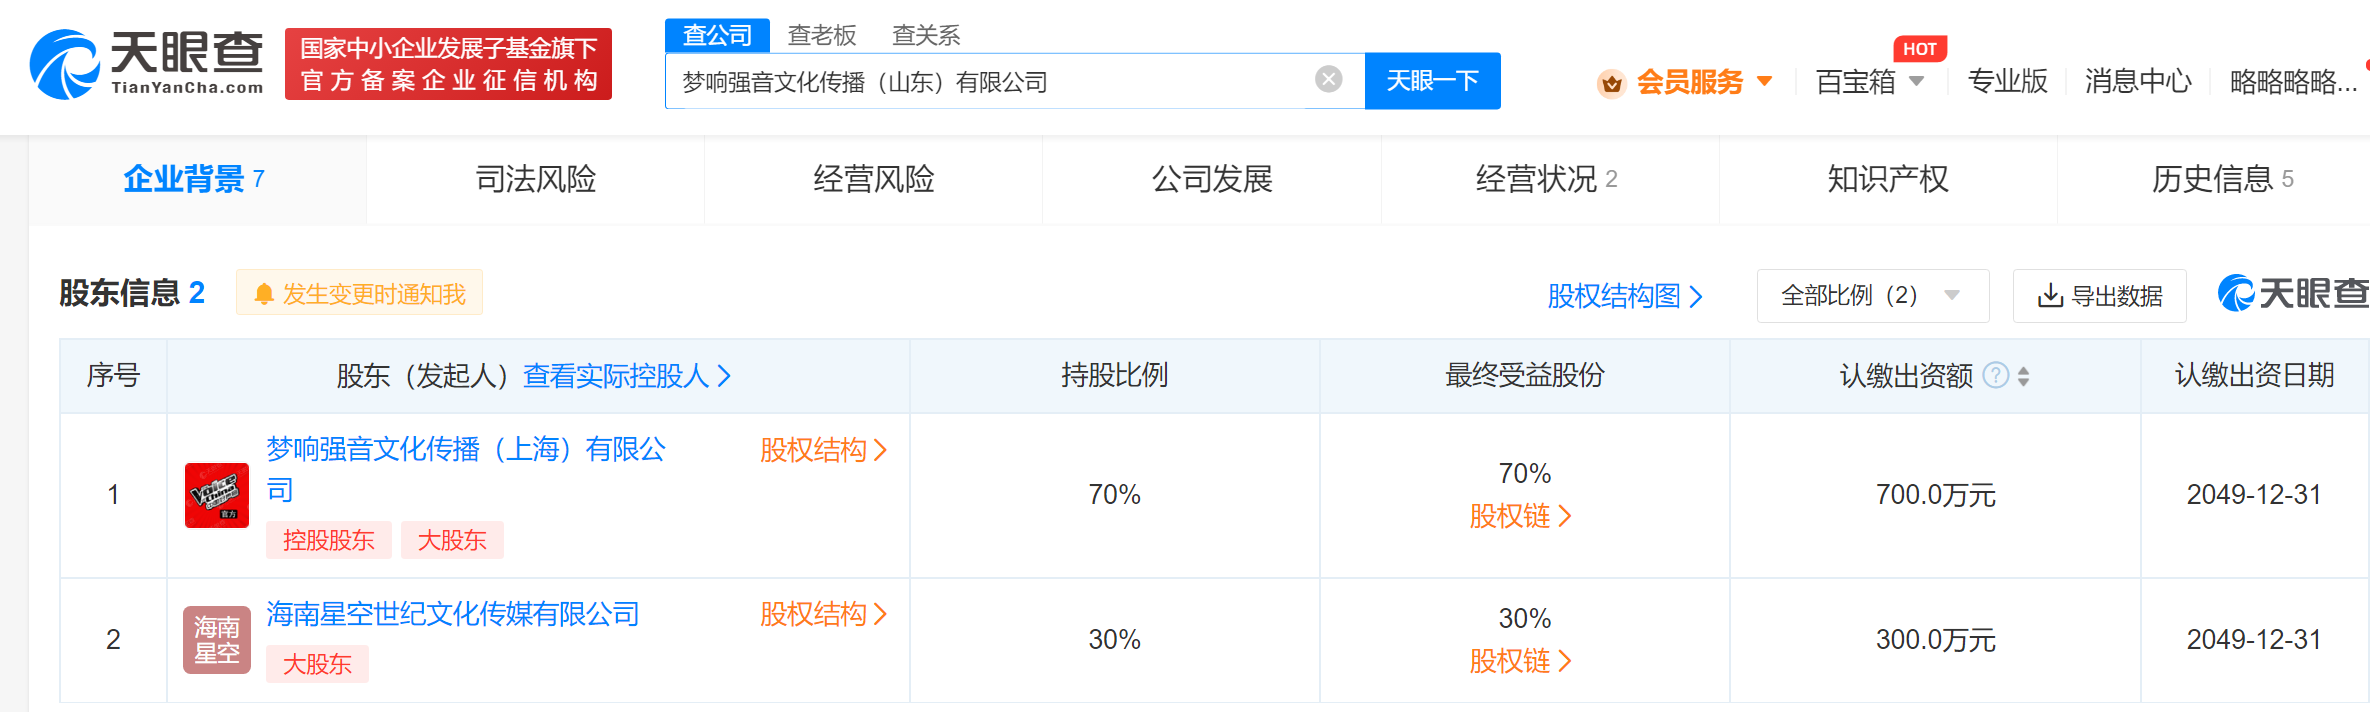This screenshot has height=712, width=2370.
Task: Click the 导出数据 export button
Action: [2099, 296]
